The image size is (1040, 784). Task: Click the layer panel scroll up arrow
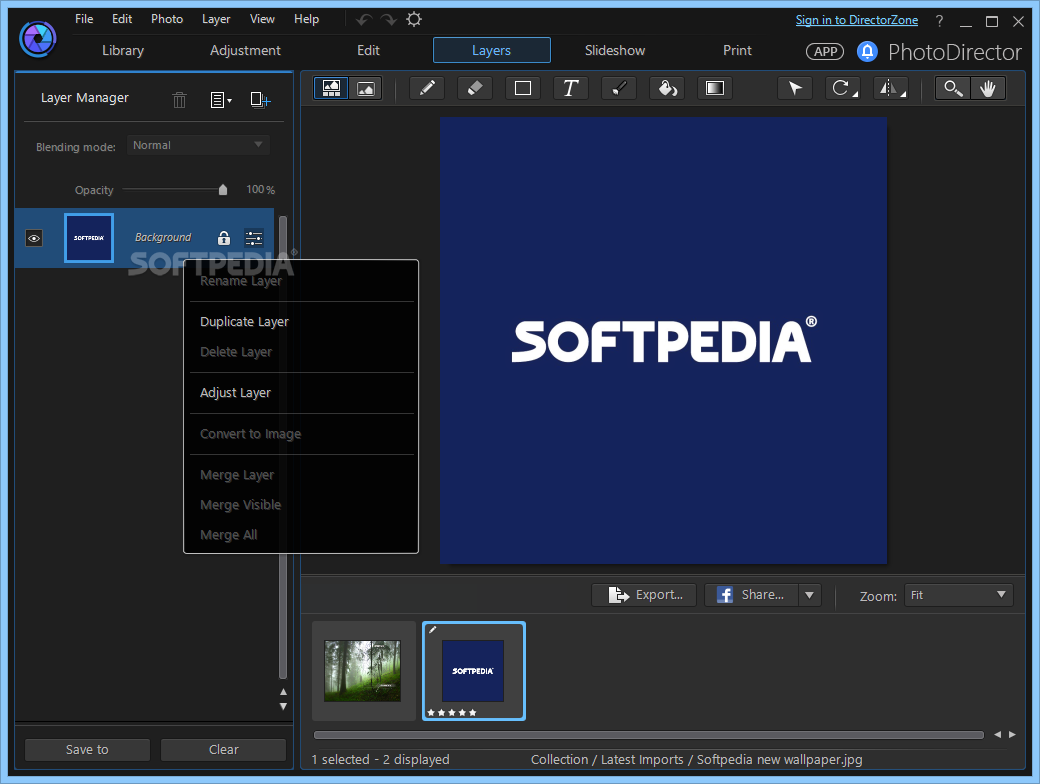283,692
